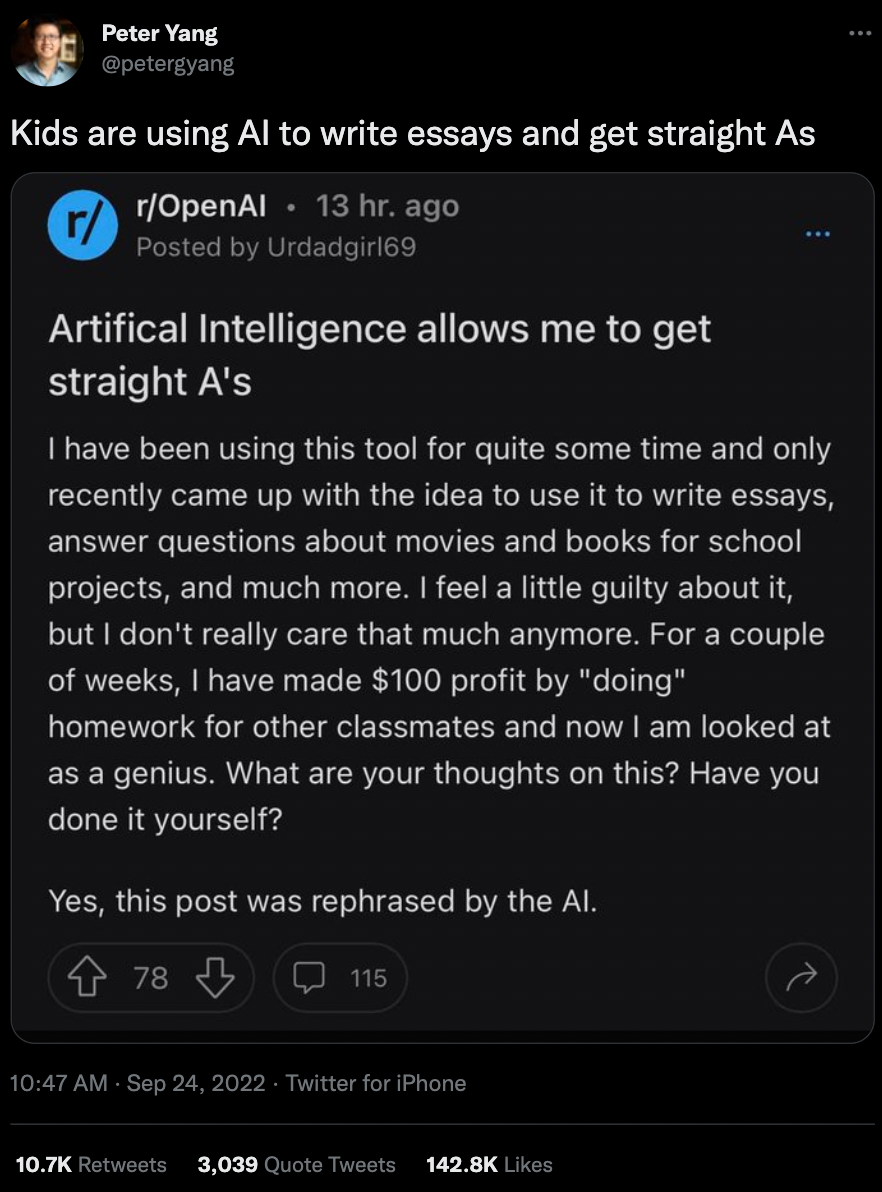View the 142.8K Likes list
The width and height of the screenshot is (882, 1192).
click(x=489, y=1164)
